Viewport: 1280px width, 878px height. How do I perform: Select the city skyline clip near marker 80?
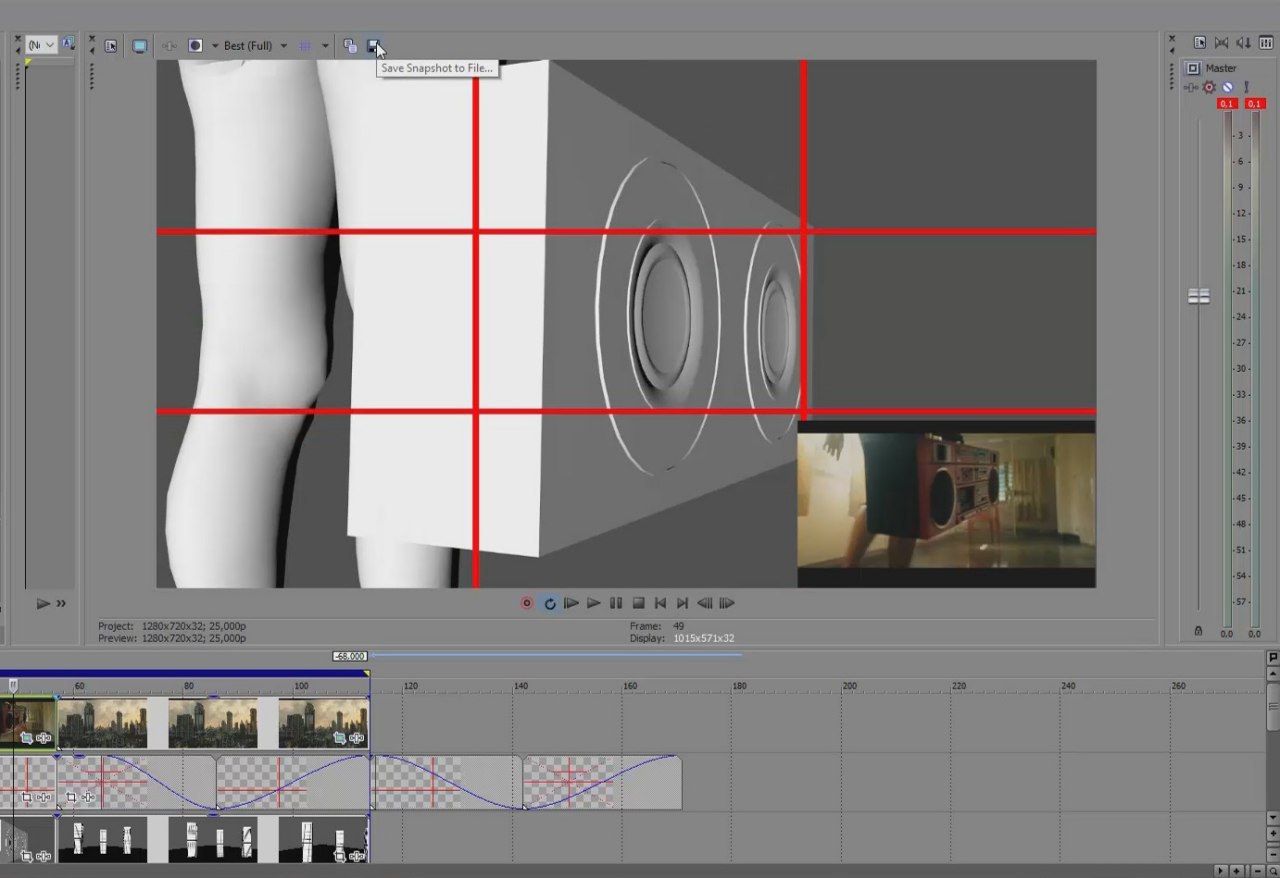click(x=213, y=723)
